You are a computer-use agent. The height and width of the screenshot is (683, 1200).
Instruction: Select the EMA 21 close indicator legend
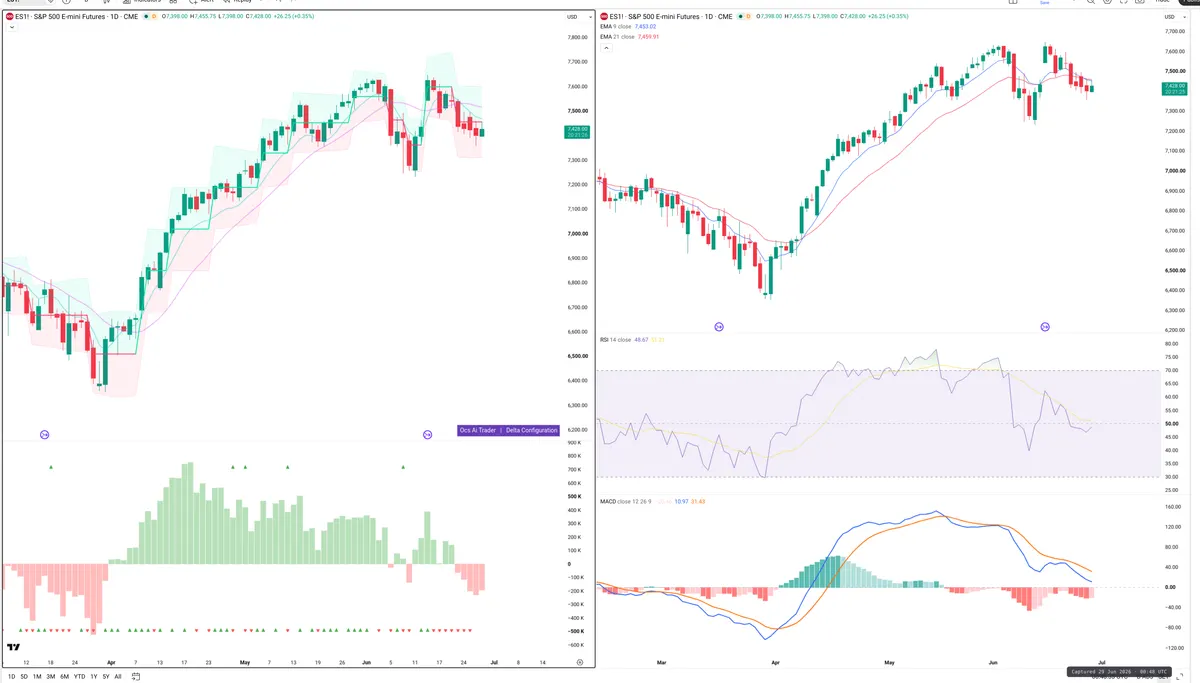tap(617, 37)
